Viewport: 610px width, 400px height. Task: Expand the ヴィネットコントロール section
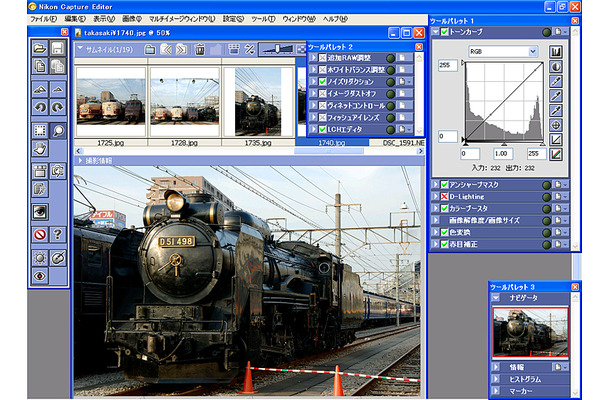click(x=314, y=105)
